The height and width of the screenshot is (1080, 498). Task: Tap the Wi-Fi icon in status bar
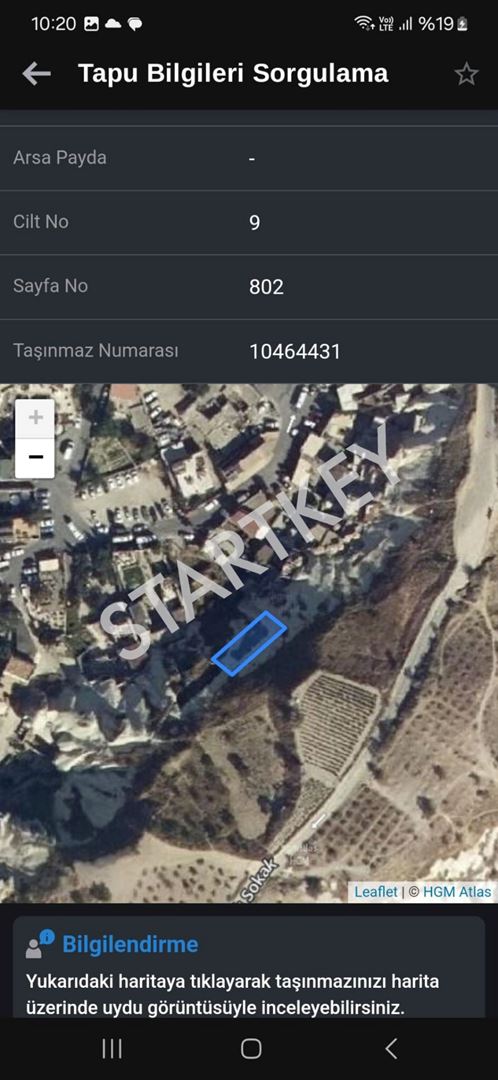[x=364, y=24]
